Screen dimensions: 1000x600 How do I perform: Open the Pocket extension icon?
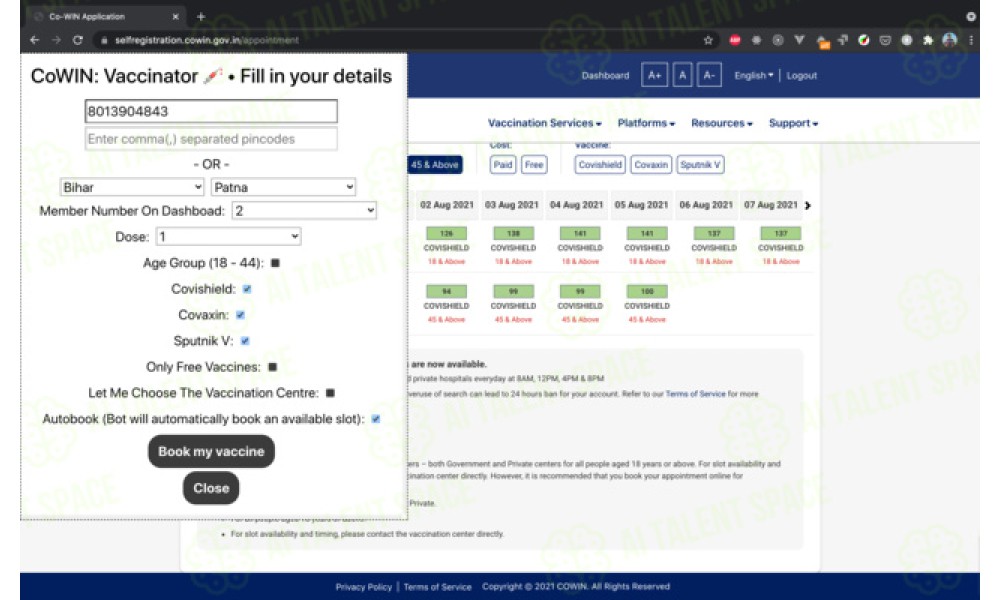(885, 40)
